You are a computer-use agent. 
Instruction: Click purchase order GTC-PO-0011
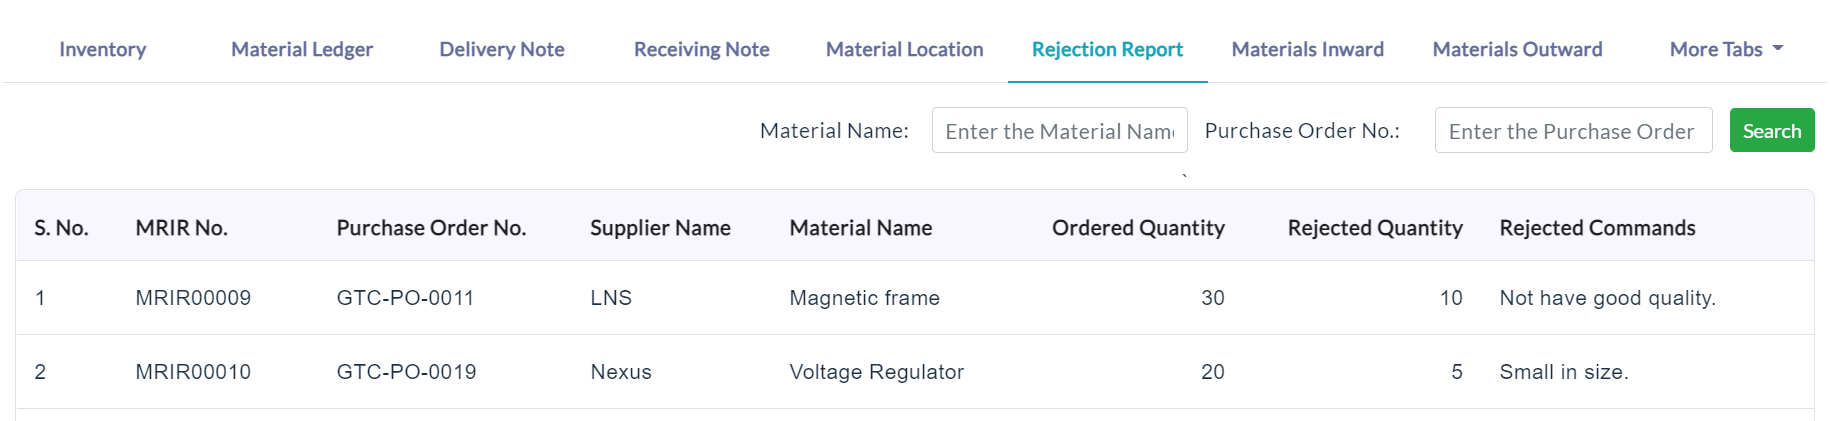pyautogui.click(x=405, y=298)
